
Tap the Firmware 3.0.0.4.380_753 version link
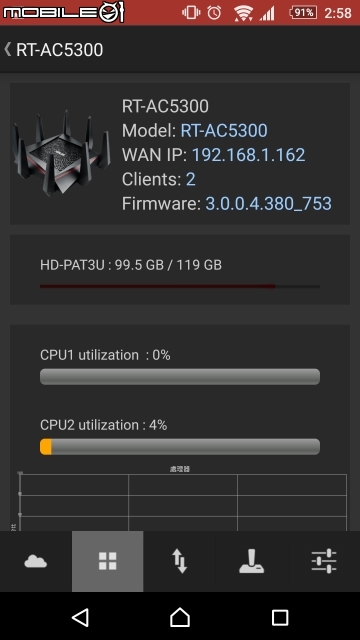coord(268,204)
